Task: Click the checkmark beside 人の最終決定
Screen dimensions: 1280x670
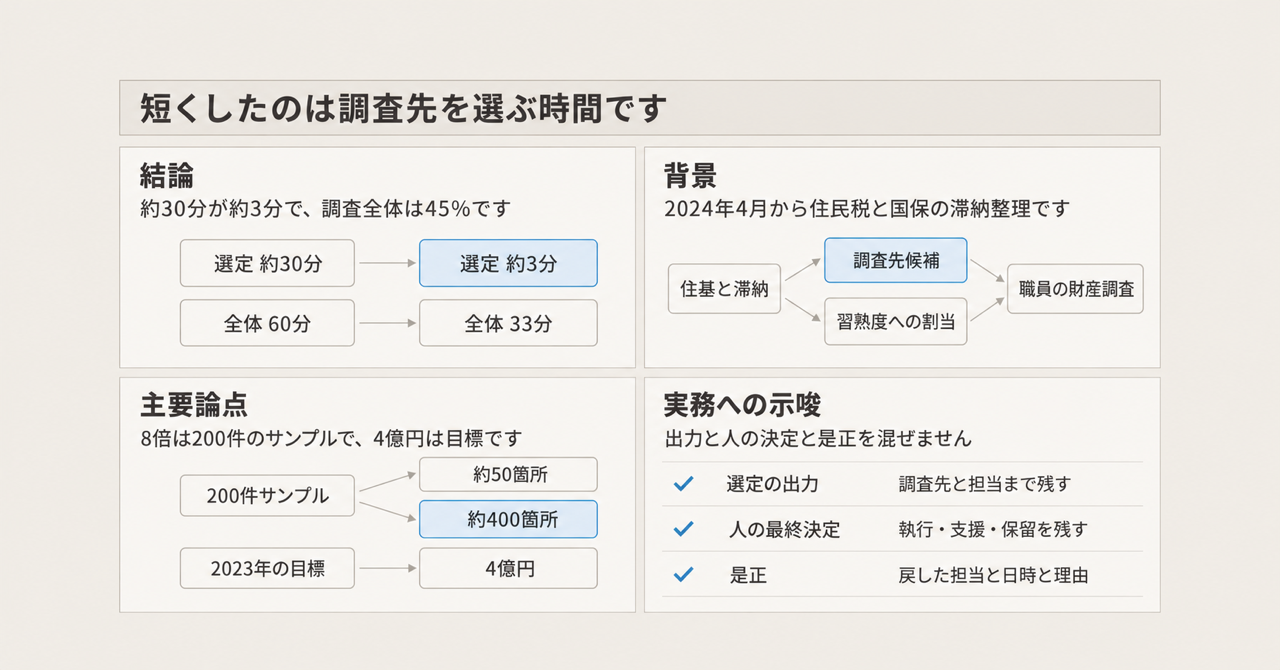Action: tap(683, 529)
